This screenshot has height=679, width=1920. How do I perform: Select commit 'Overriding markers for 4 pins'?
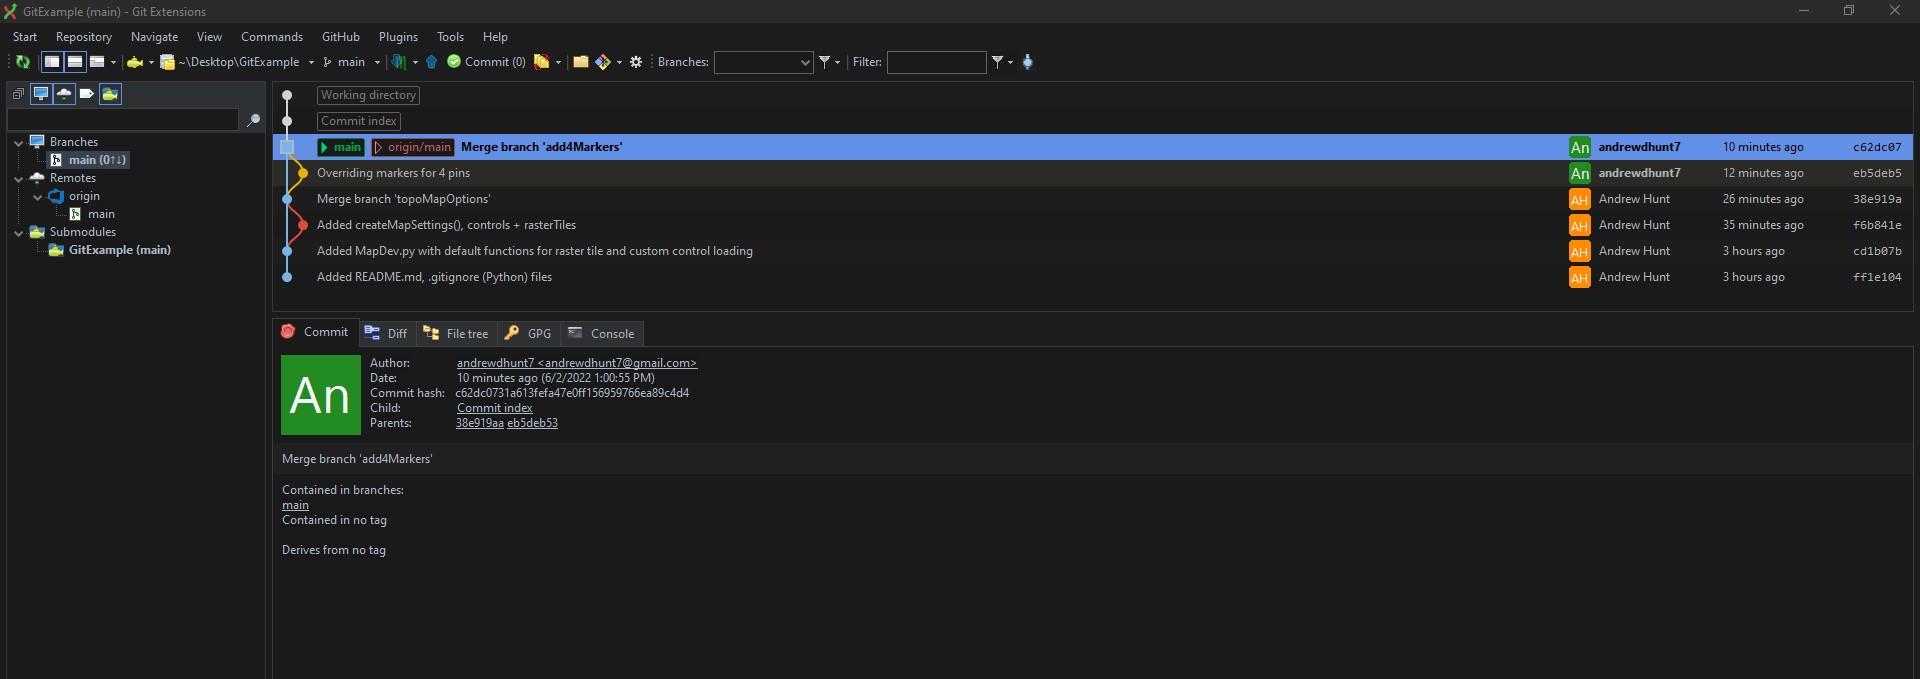point(1093,173)
